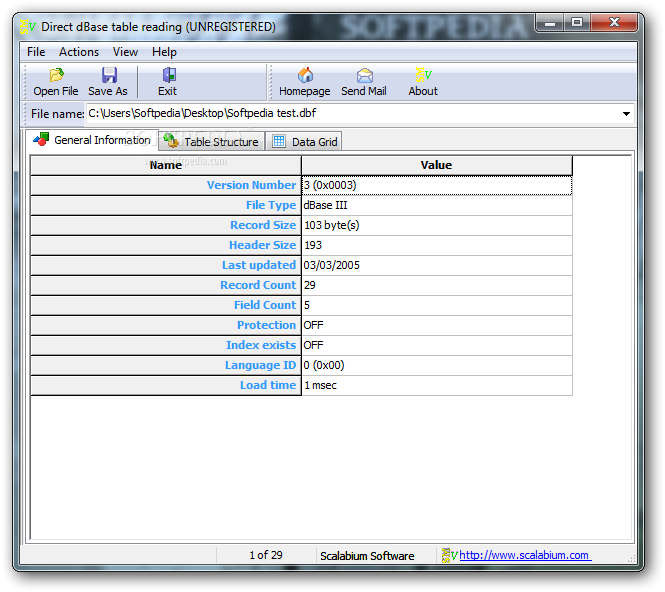Select the '1 msec' load time value
This screenshot has height=592, width=665.
tap(437, 385)
